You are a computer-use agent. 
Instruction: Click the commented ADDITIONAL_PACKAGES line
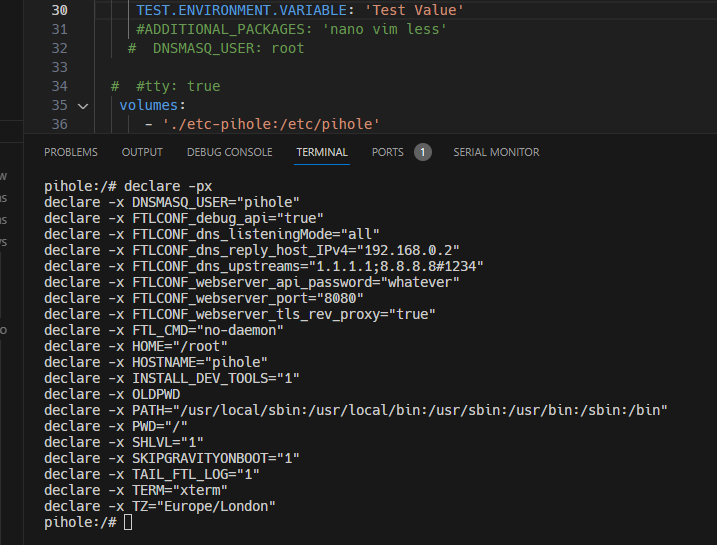click(x=291, y=29)
